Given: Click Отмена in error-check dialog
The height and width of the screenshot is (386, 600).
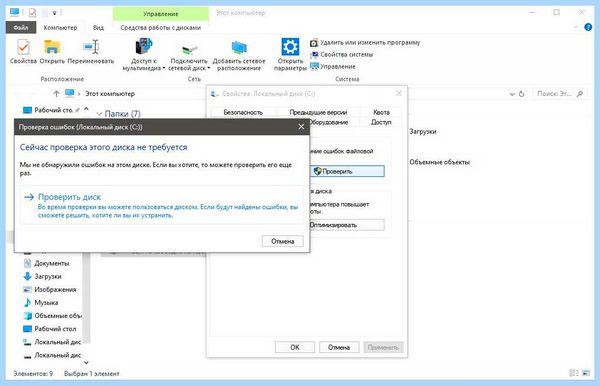Looking at the screenshot, I should [x=283, y=241].
